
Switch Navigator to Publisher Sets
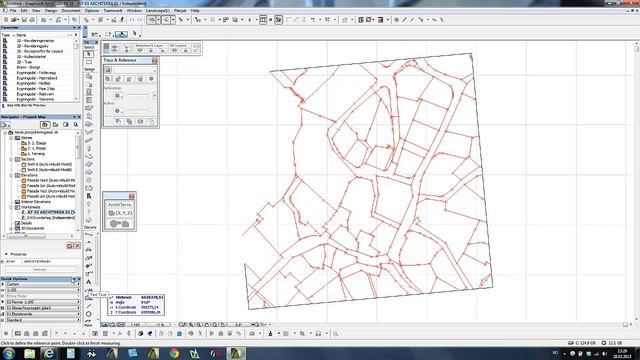(76, 124)
